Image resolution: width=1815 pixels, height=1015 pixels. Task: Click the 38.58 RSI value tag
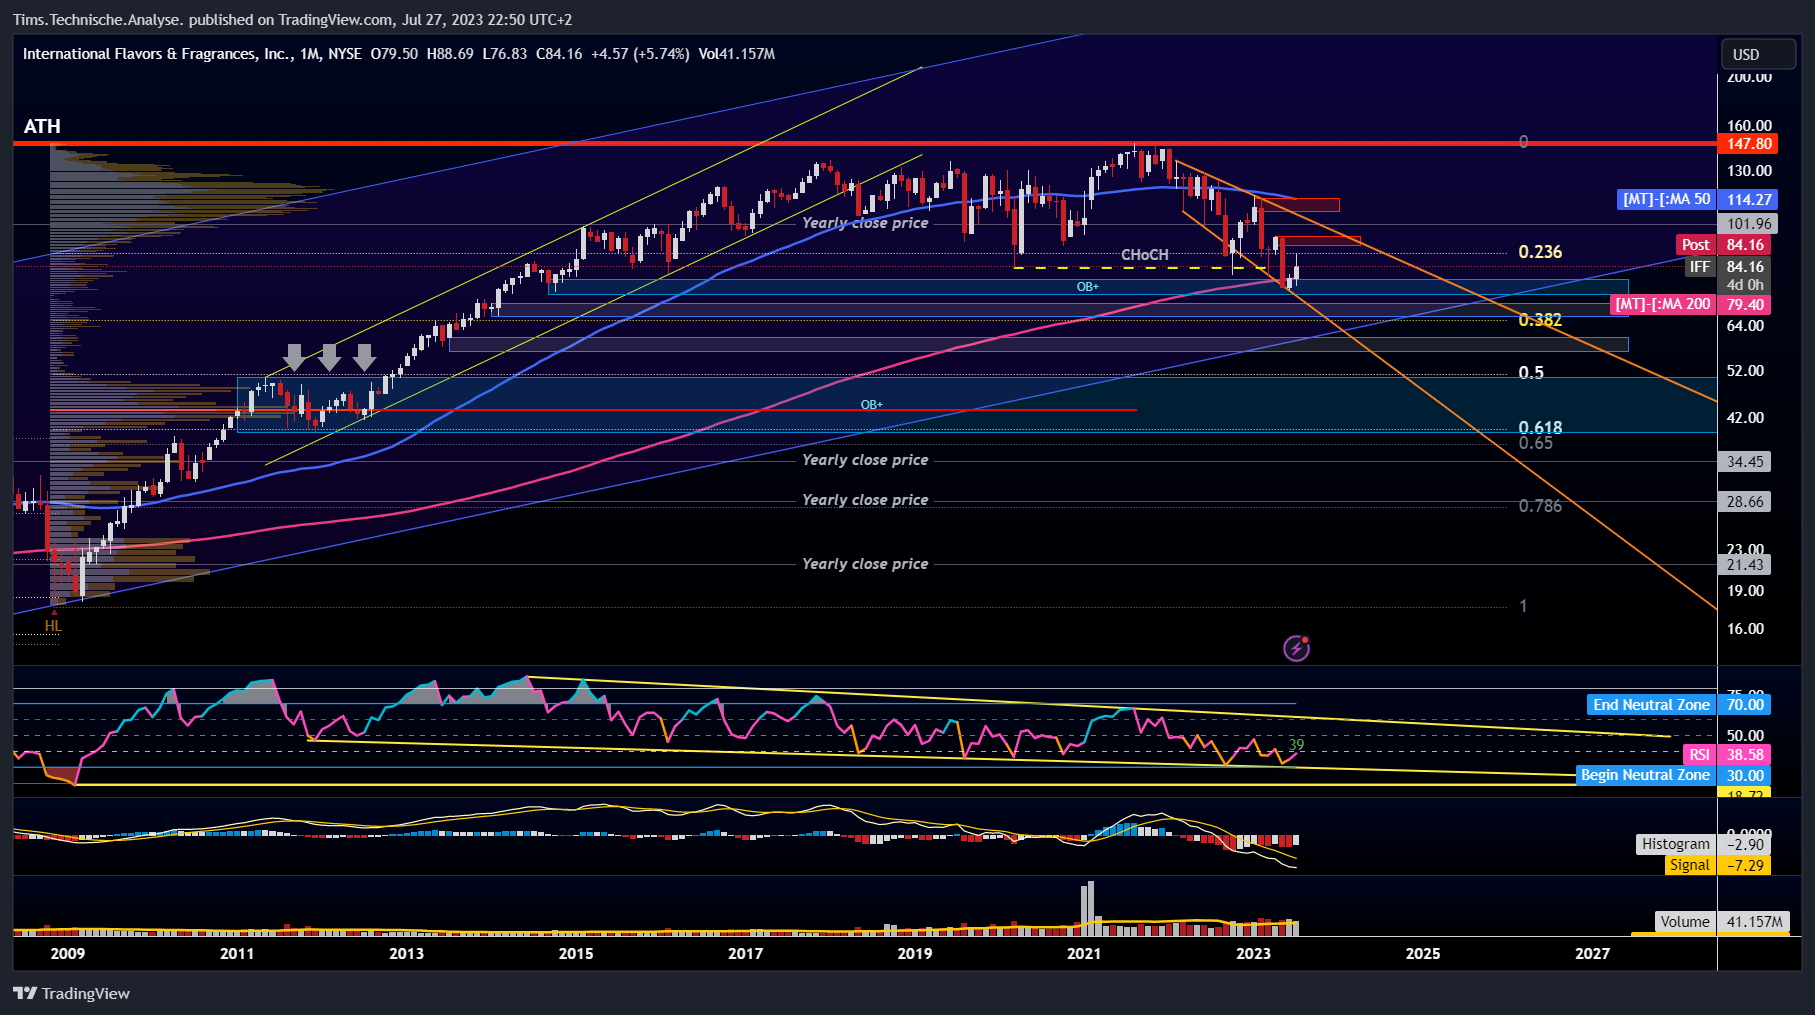click(1744, 755)
